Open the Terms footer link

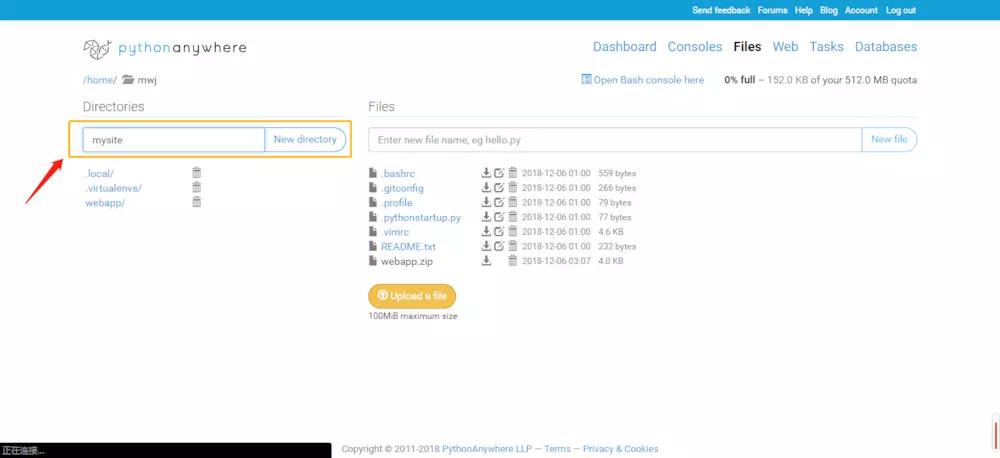click(x=557, y=449)
